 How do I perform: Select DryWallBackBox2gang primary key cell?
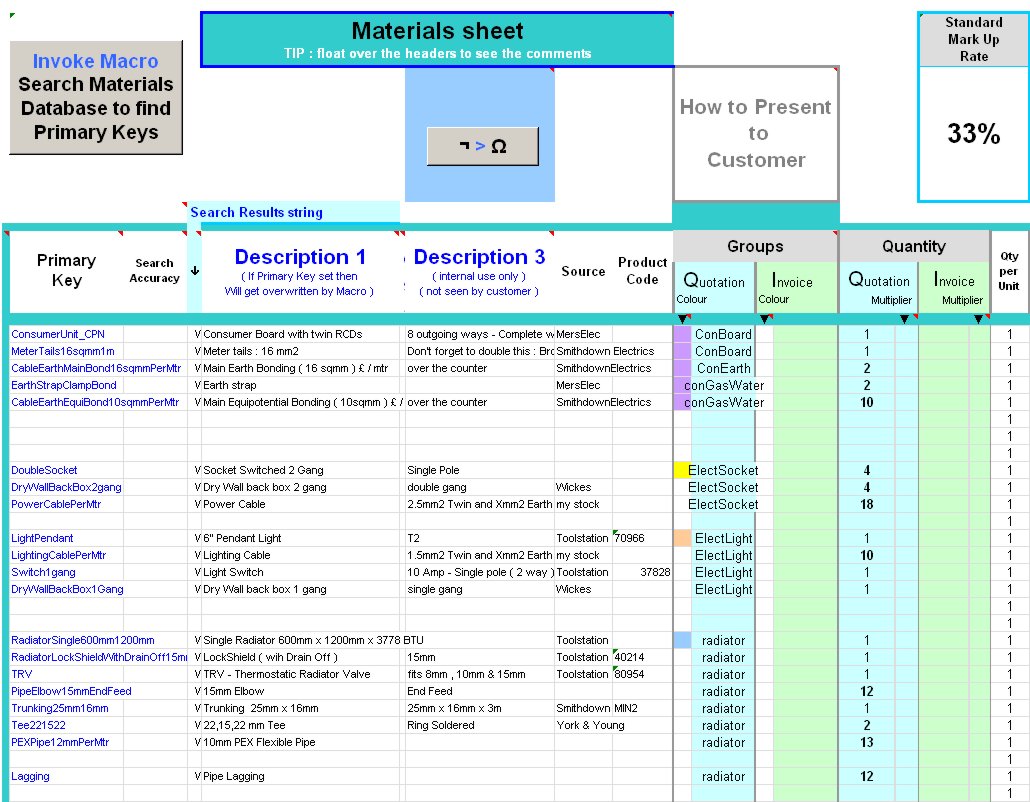pyautogui.click(x=66, y=487)
